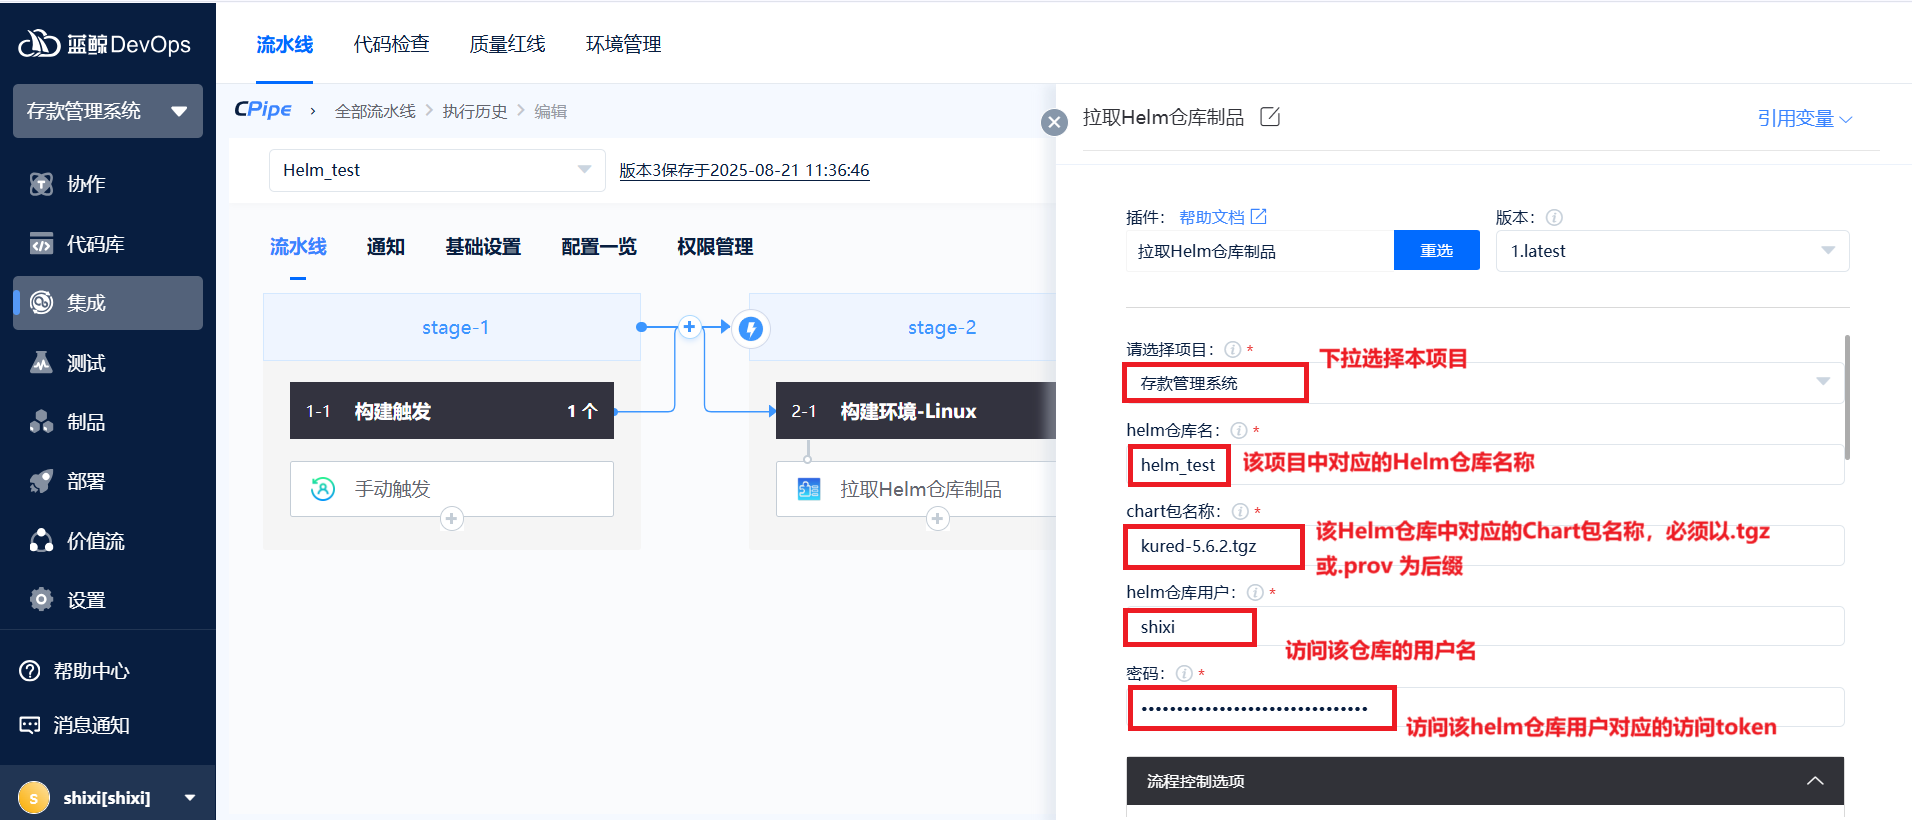Collapse the 流程控制选项 section

tap(1815, 781)
